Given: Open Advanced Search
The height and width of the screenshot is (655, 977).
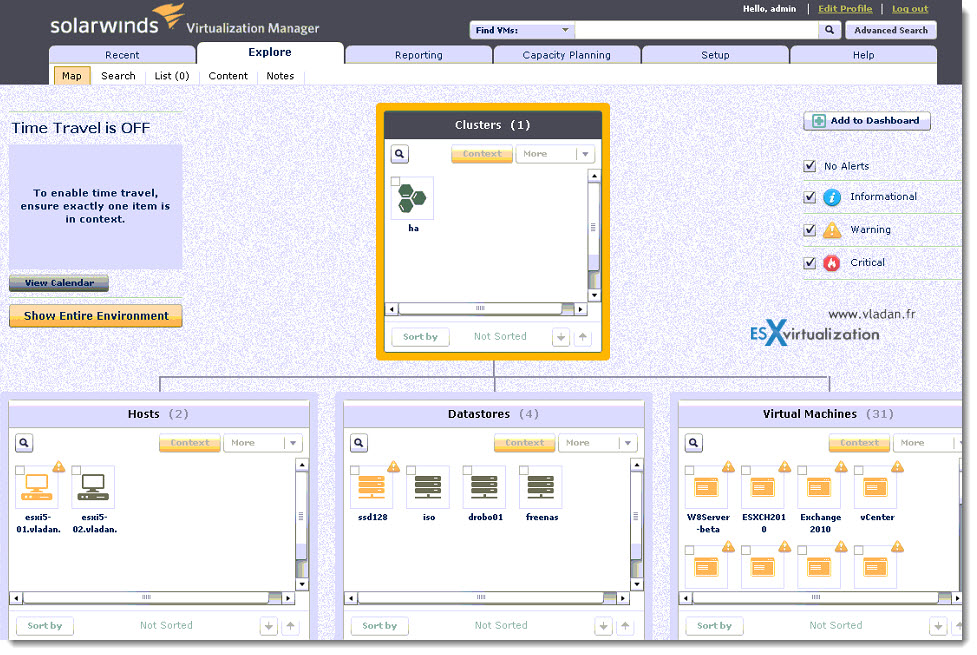Looking at the screenshot, I should [891, 30].
